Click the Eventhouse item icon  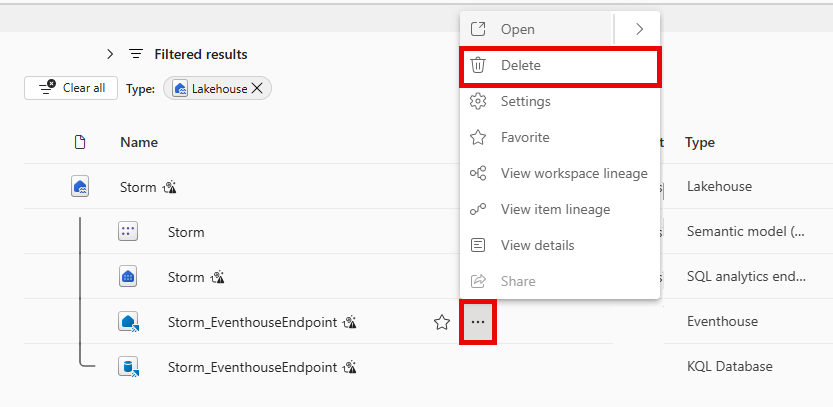click(x=128, y=322)
